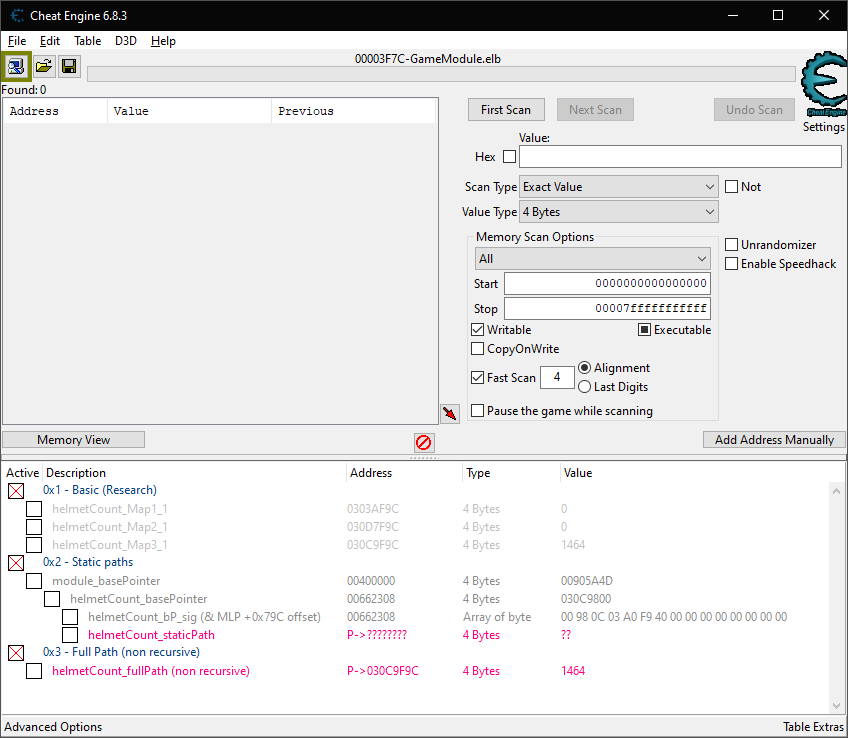This screenshot has width=848, height=738.
Task: Uncheck the Fast Scan checkbox
Action: 478,377
